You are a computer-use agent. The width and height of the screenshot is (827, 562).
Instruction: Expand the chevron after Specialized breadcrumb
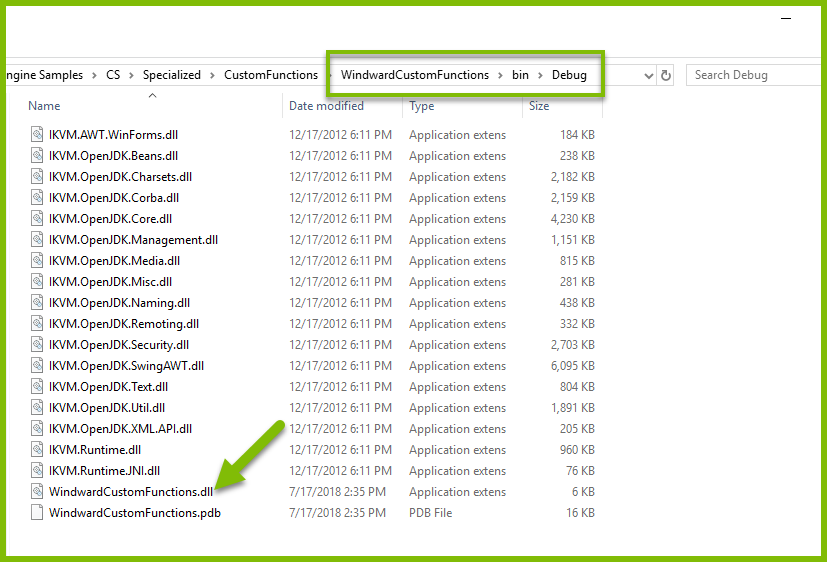click(x=212, y=75)
